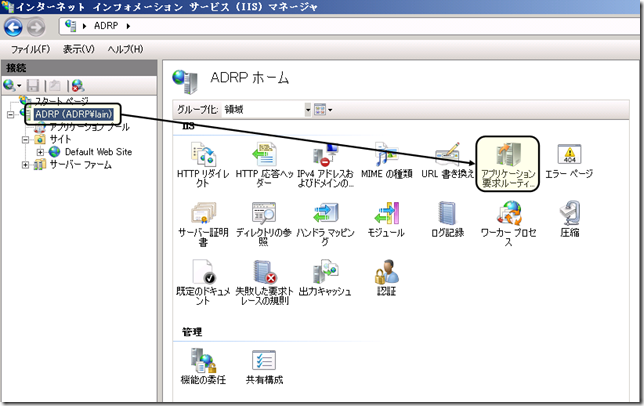
Task: Select サイト in the connections tree
Action: click(60, 140)
